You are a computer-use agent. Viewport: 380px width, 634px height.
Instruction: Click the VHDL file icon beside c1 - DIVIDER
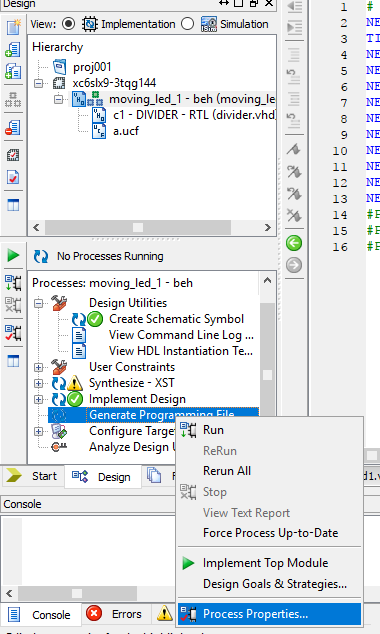(99, 115)
